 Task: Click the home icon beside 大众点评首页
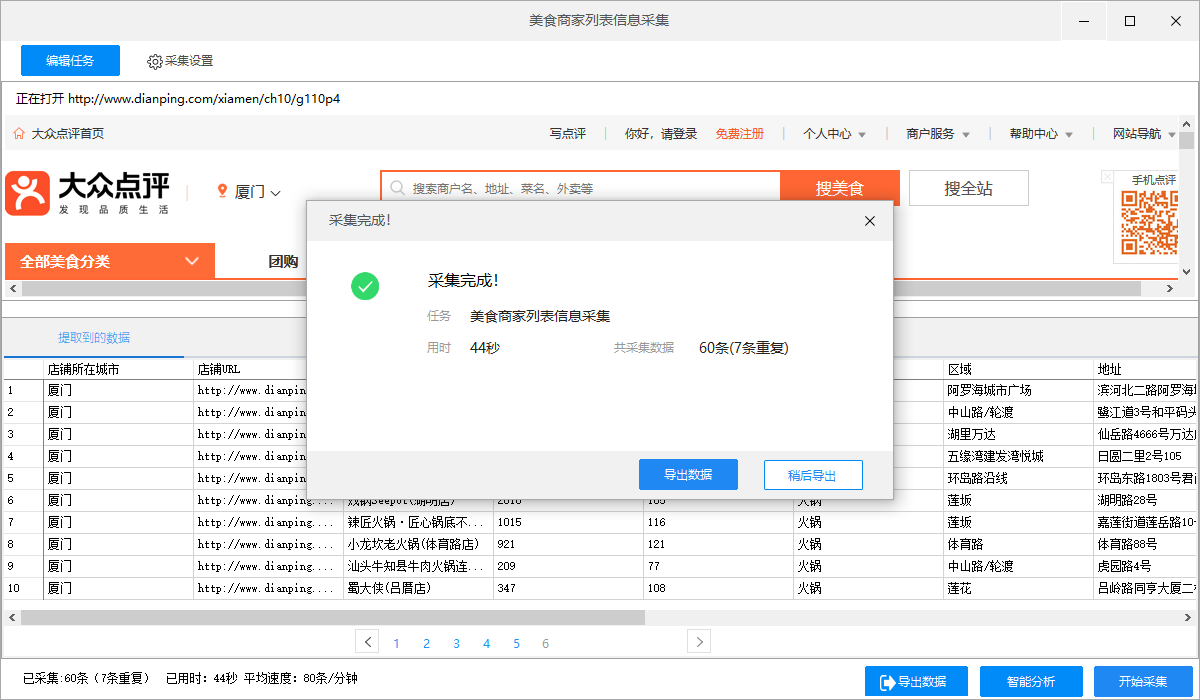click(18, 132)
